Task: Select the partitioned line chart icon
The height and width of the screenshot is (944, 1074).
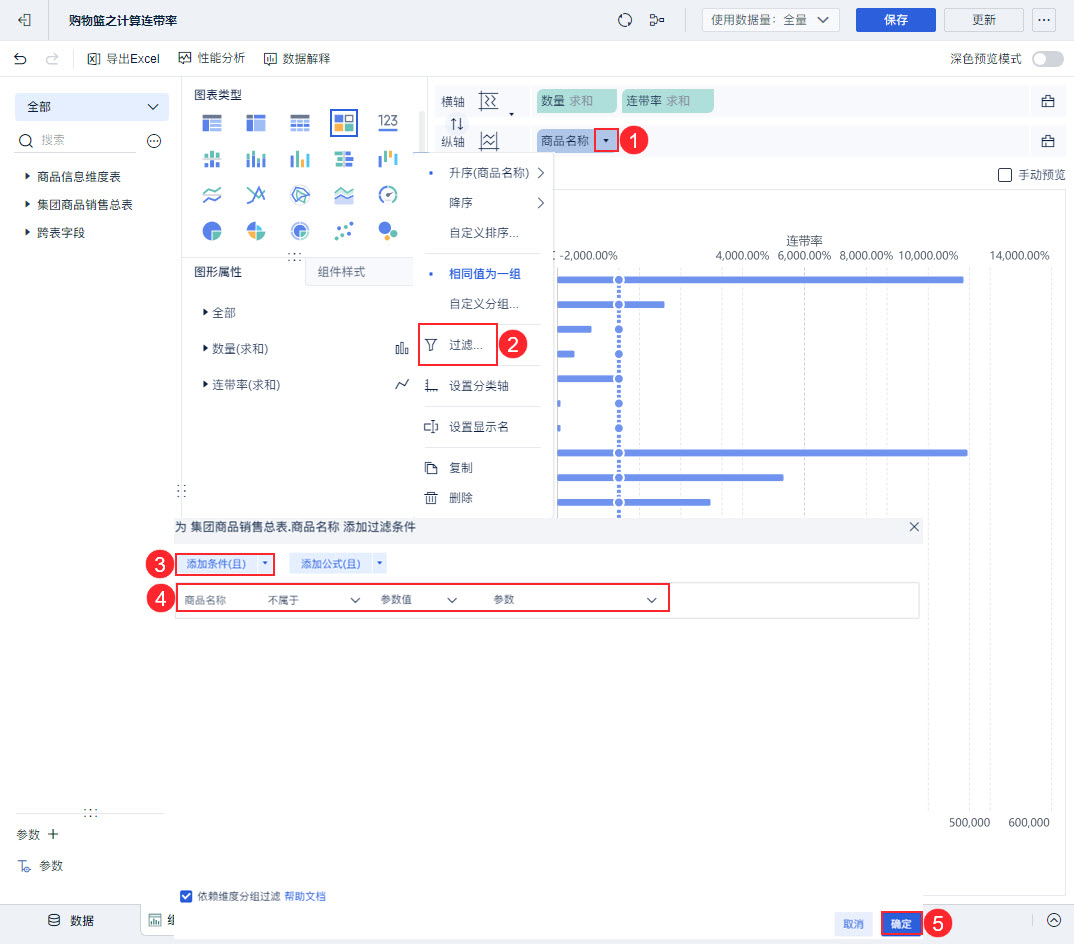Action: pyautogui.click(x=212, y=195)
